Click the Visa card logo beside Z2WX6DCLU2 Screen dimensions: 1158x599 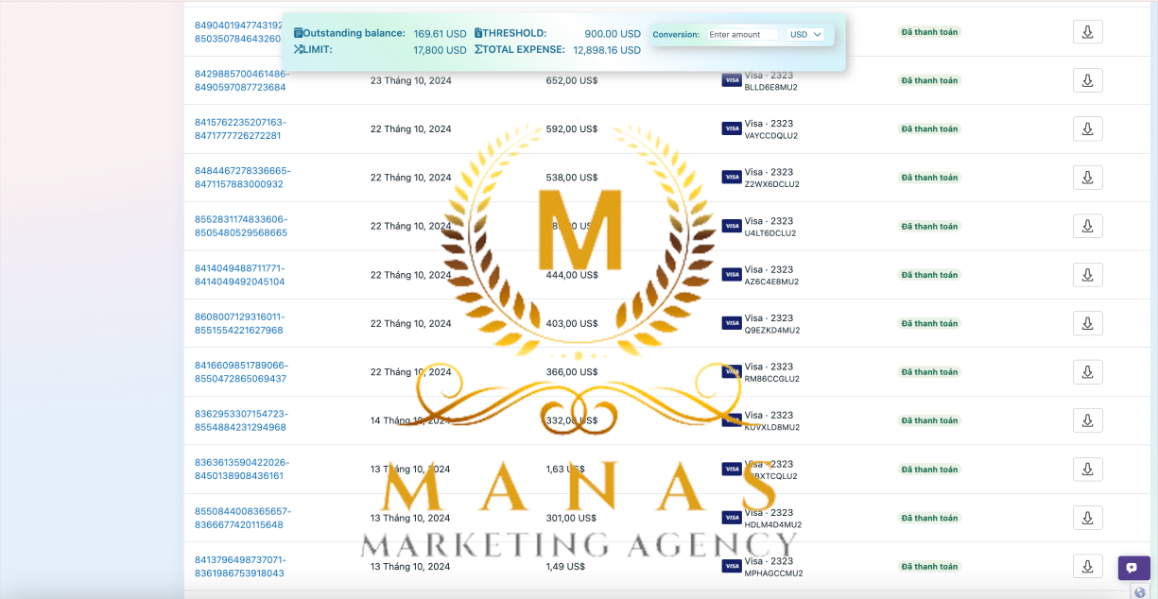click(731, 177)
